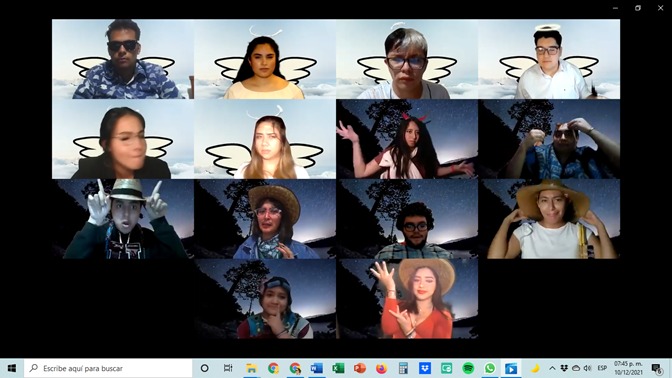The height and width of the screenshot is (378, 672).
Task: Open Spotify from the taskbar
Action: coord(468,368)
